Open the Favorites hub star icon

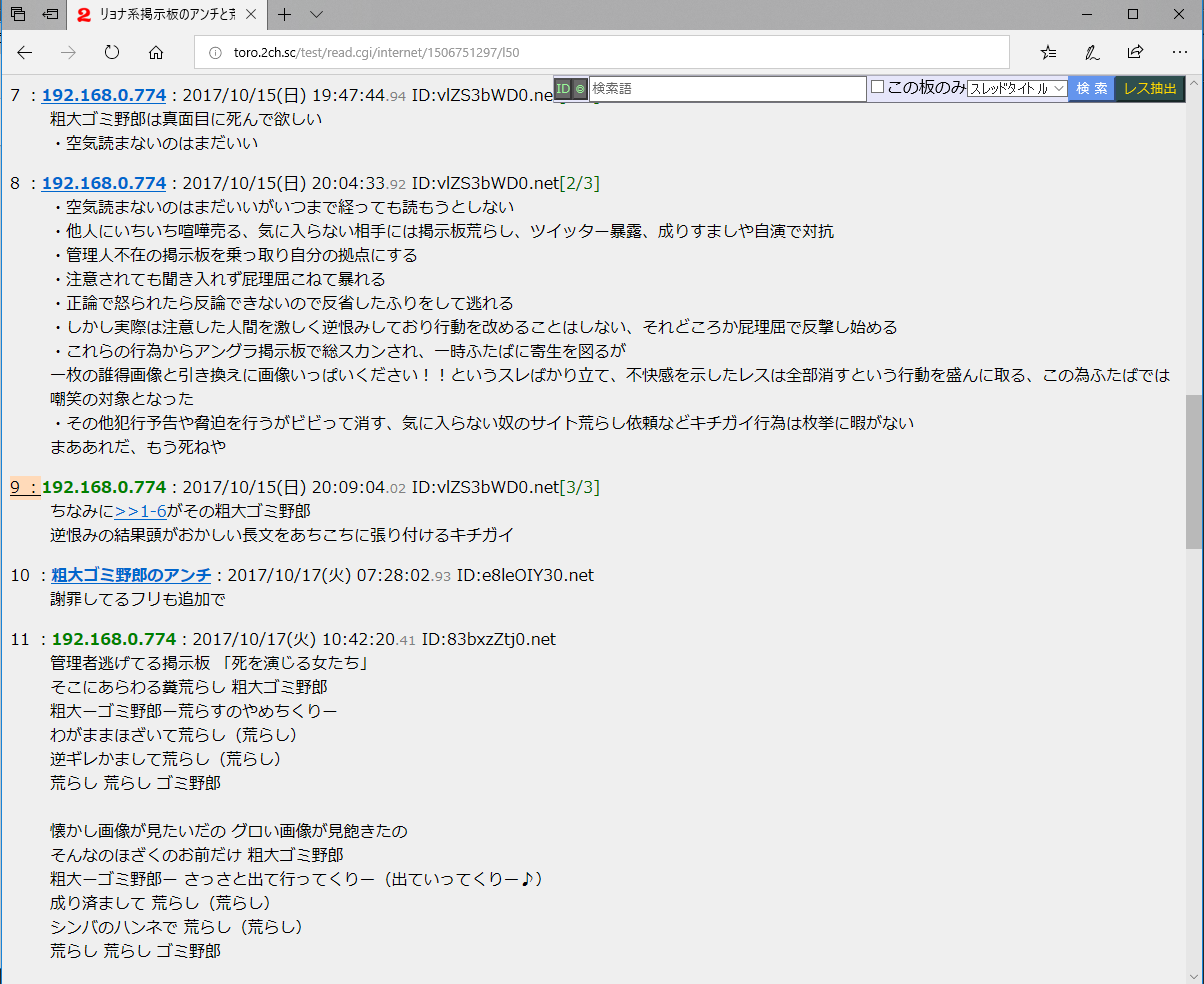tap(1048, 52)
